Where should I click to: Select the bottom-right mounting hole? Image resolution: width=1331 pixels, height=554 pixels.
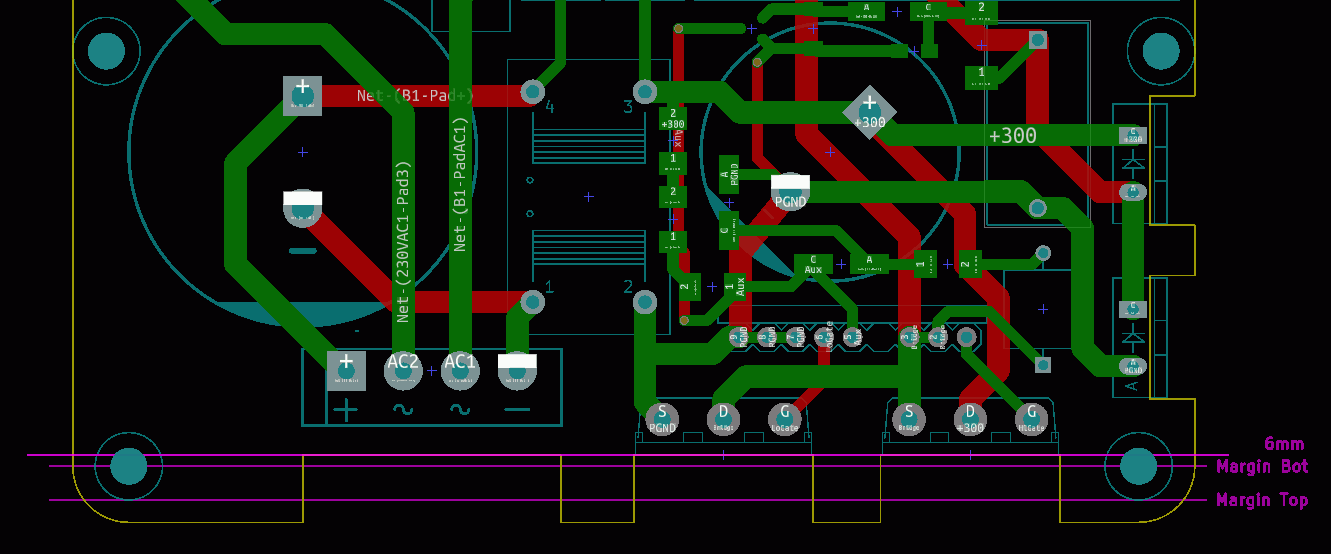(1138, 466)
